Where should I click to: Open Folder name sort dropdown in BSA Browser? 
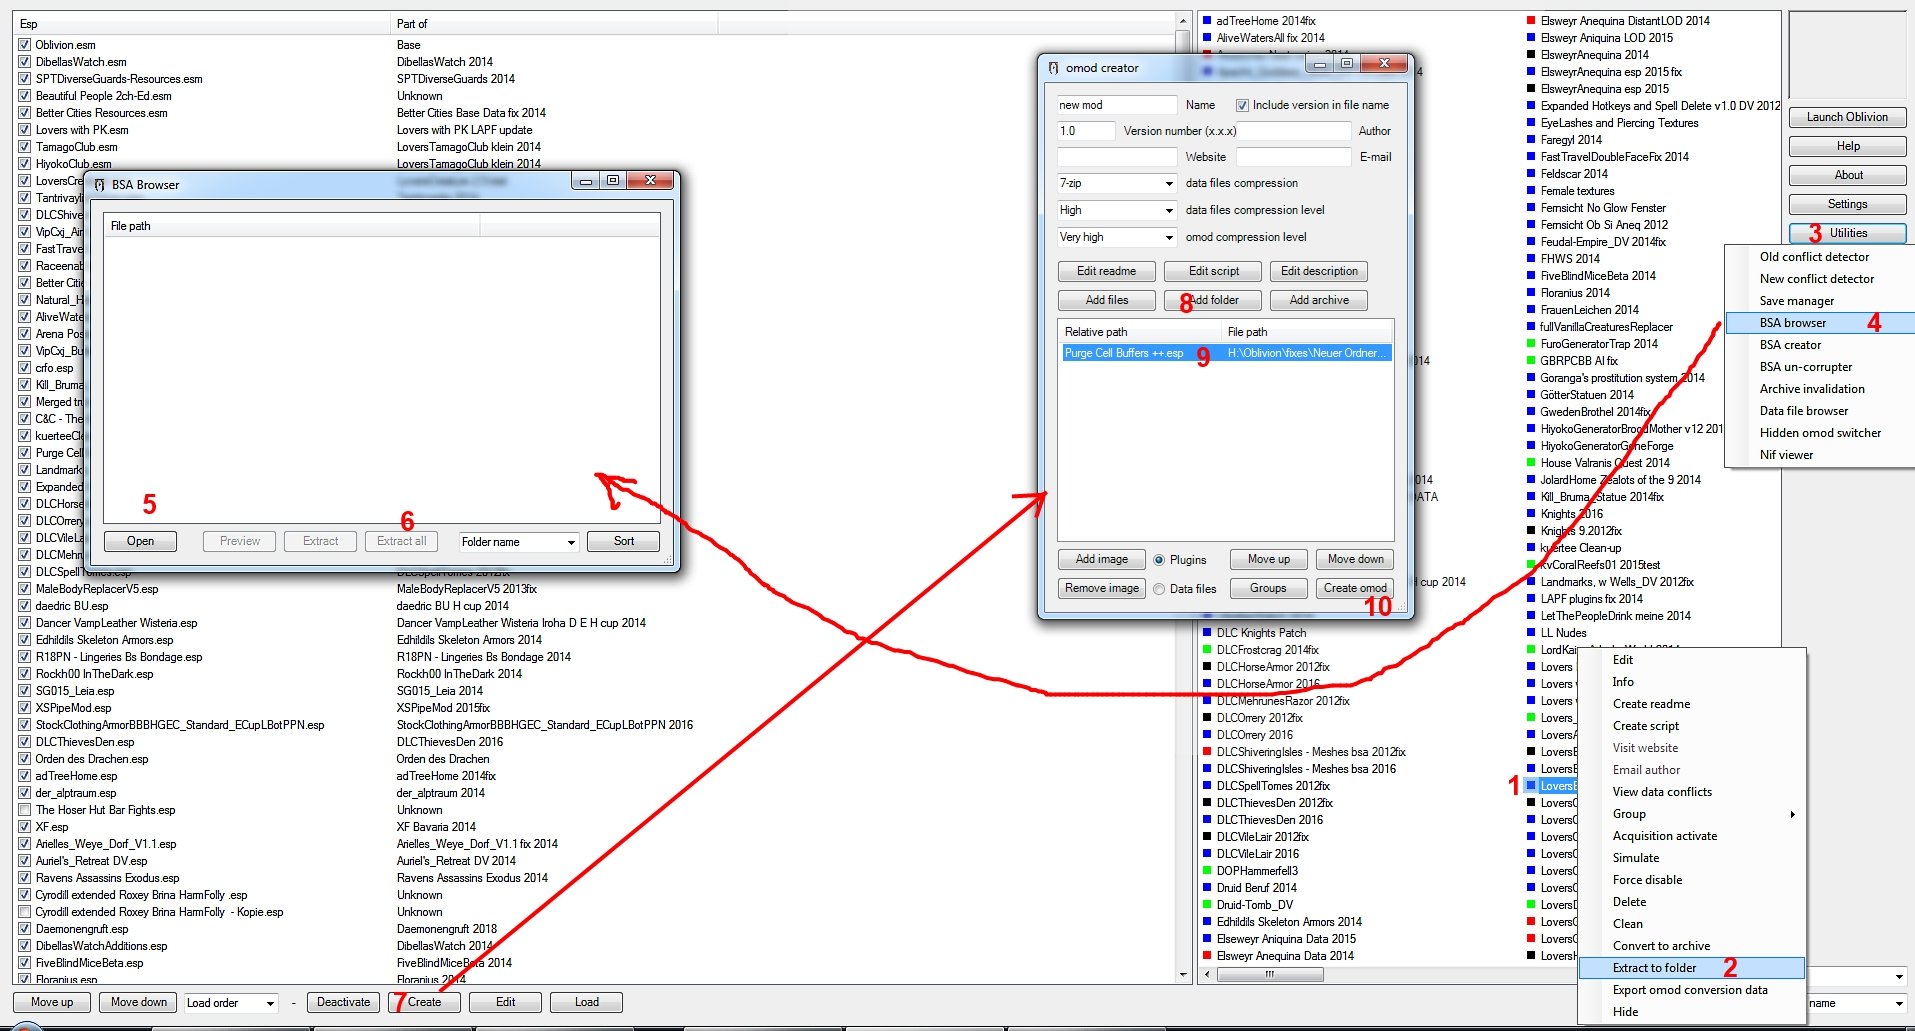click(571, 542)
